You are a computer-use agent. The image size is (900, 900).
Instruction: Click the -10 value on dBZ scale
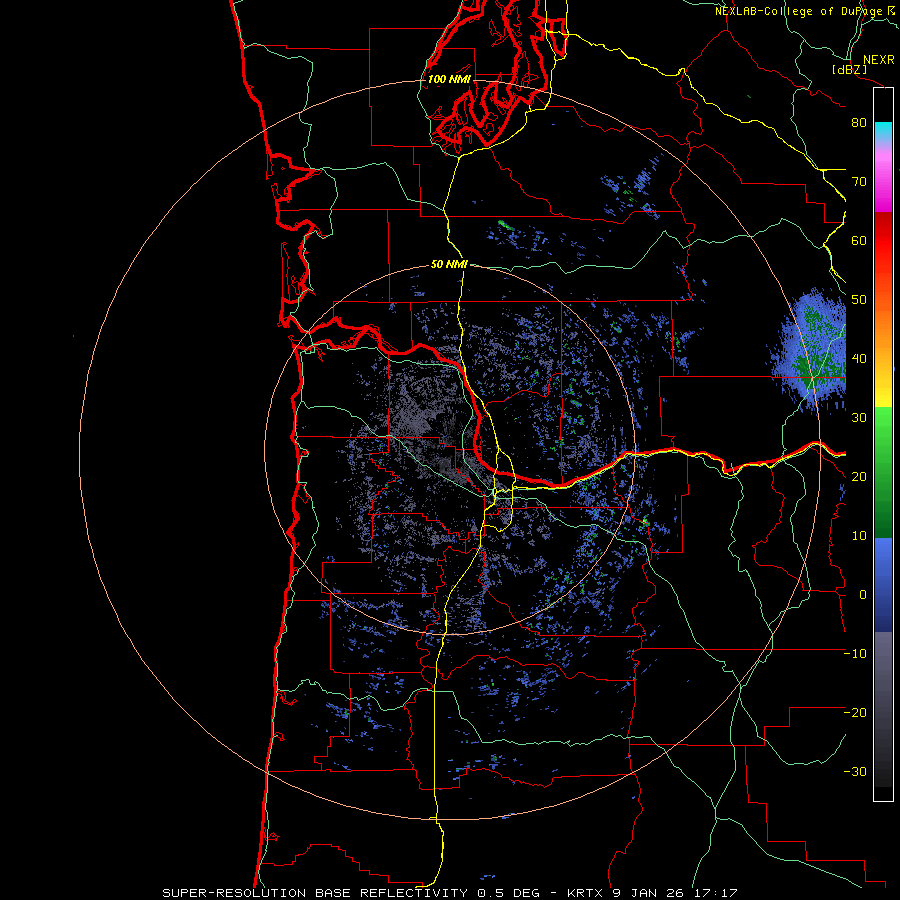click(x=856, y=654)
